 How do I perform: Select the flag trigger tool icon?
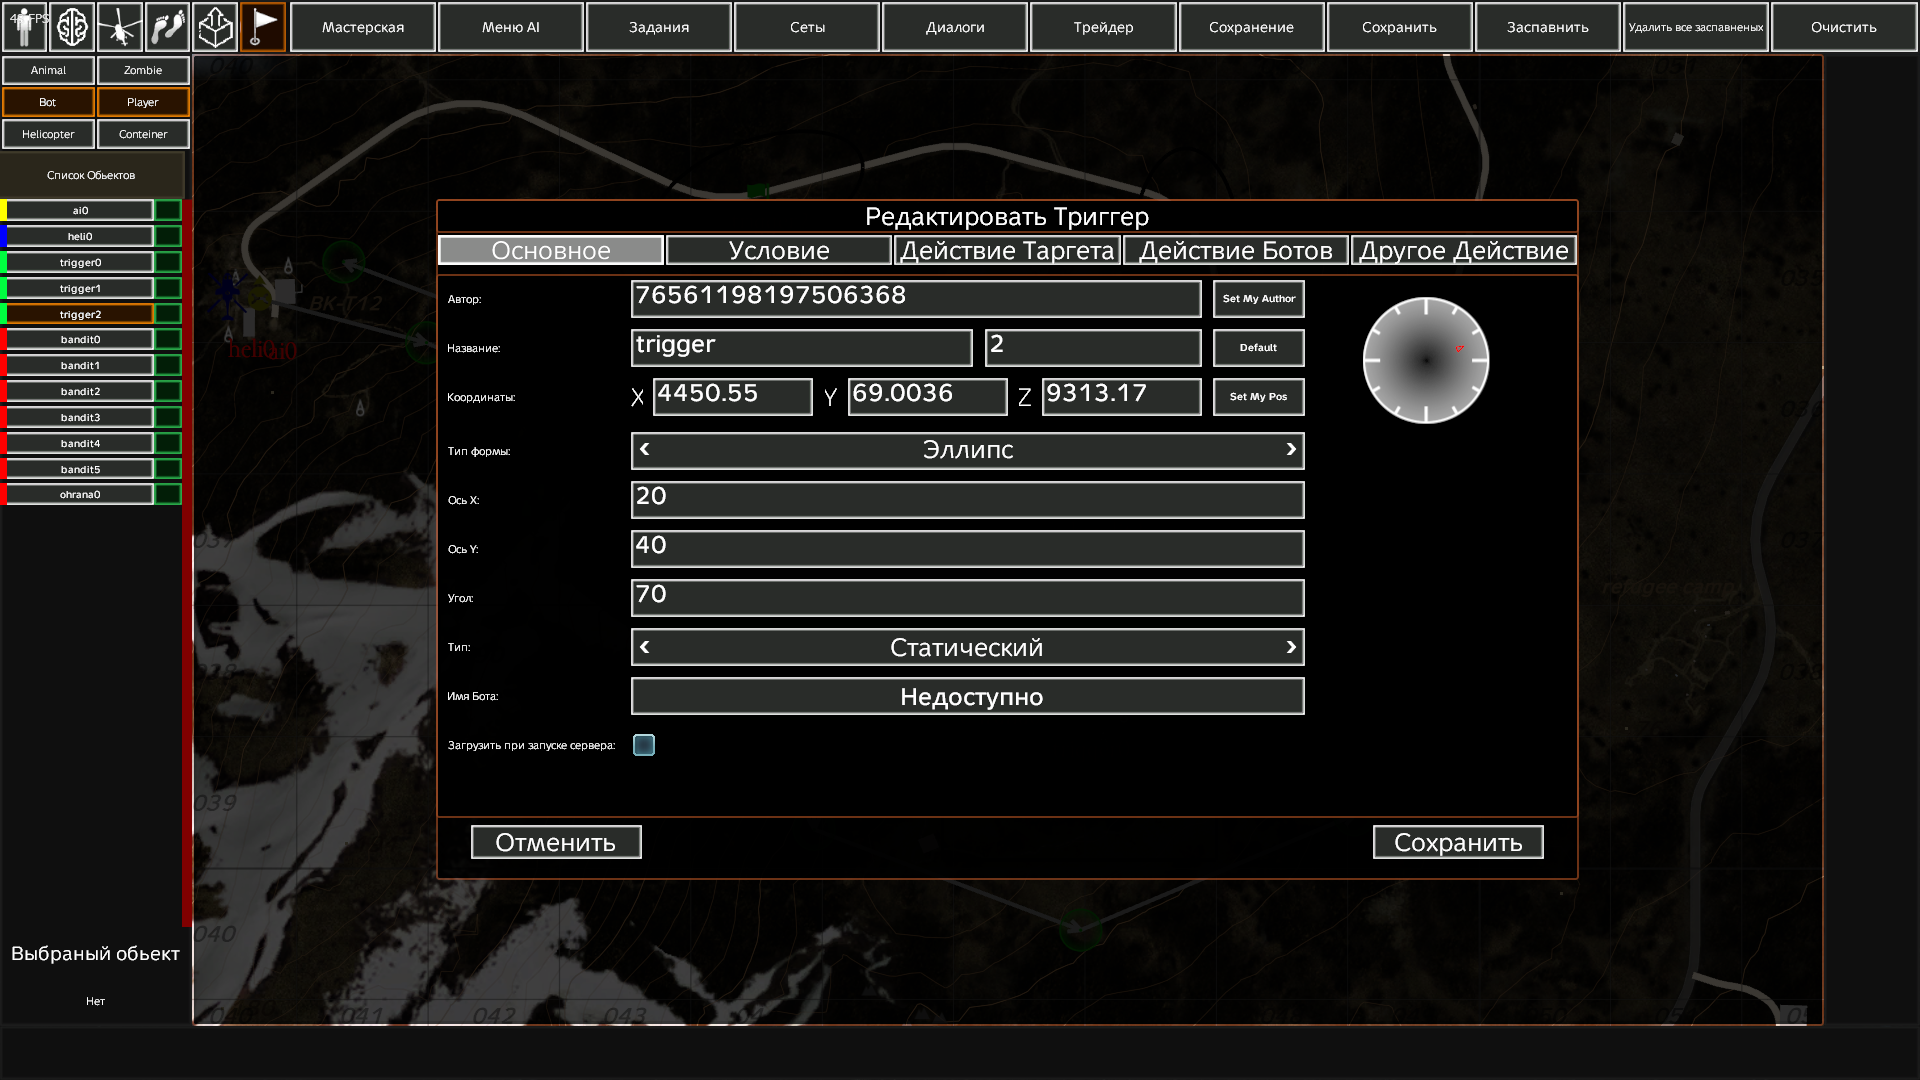tap(263, 27)
